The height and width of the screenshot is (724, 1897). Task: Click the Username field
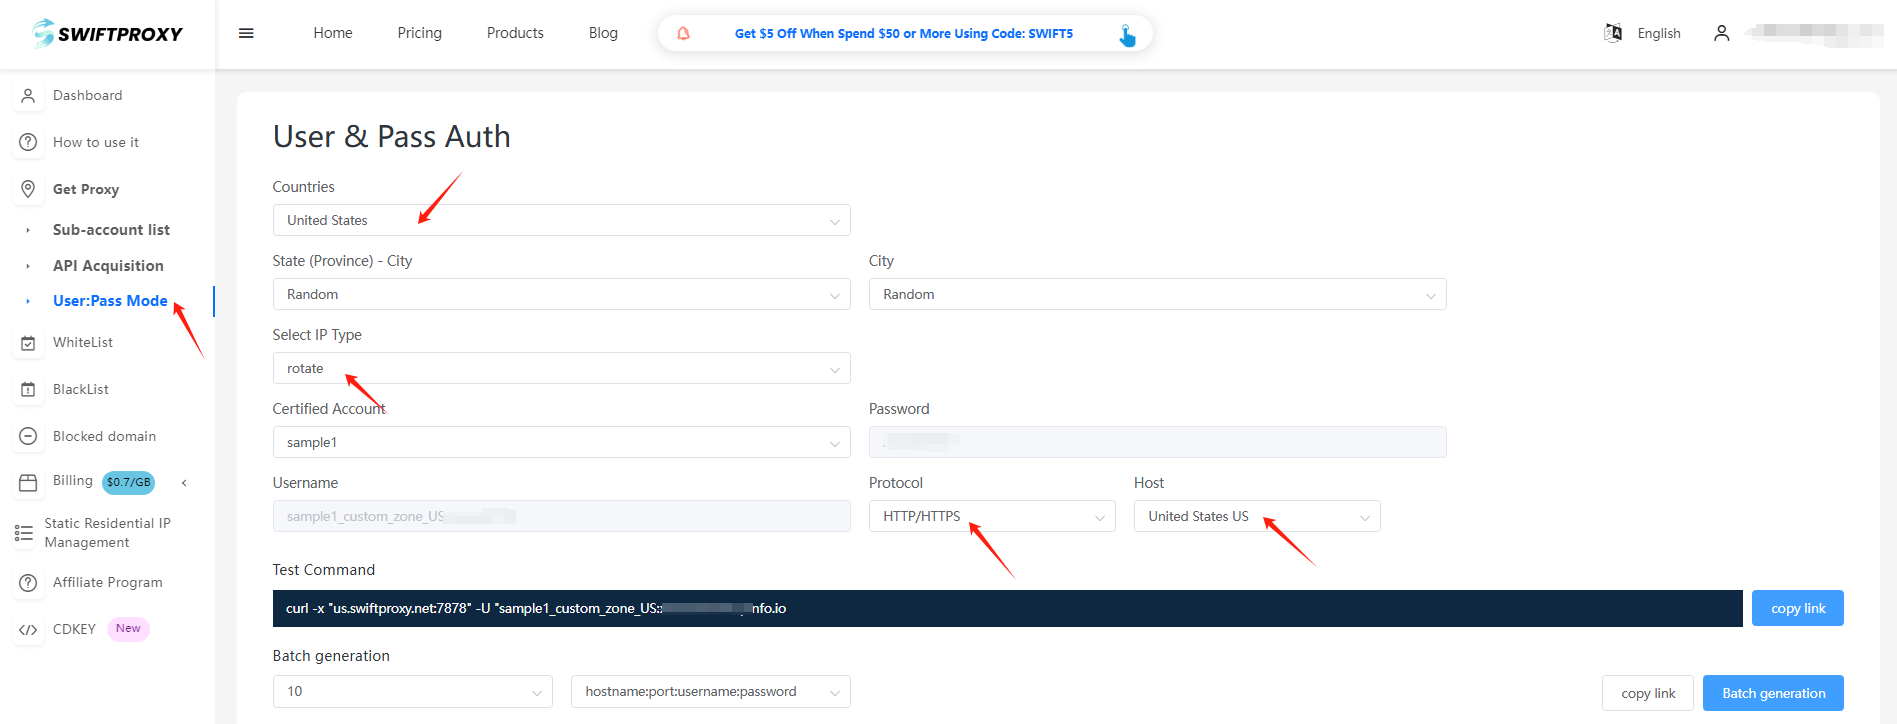[561, 516]
